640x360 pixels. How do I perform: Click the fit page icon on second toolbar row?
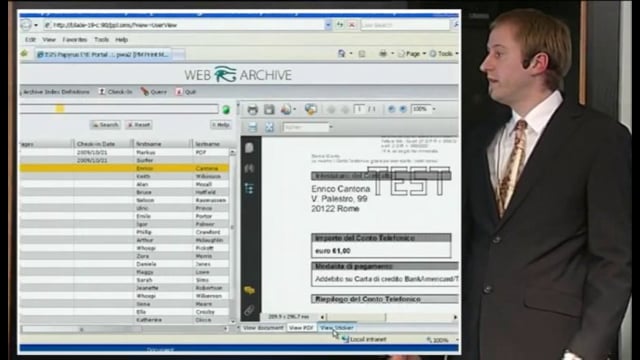coord(269,127)
